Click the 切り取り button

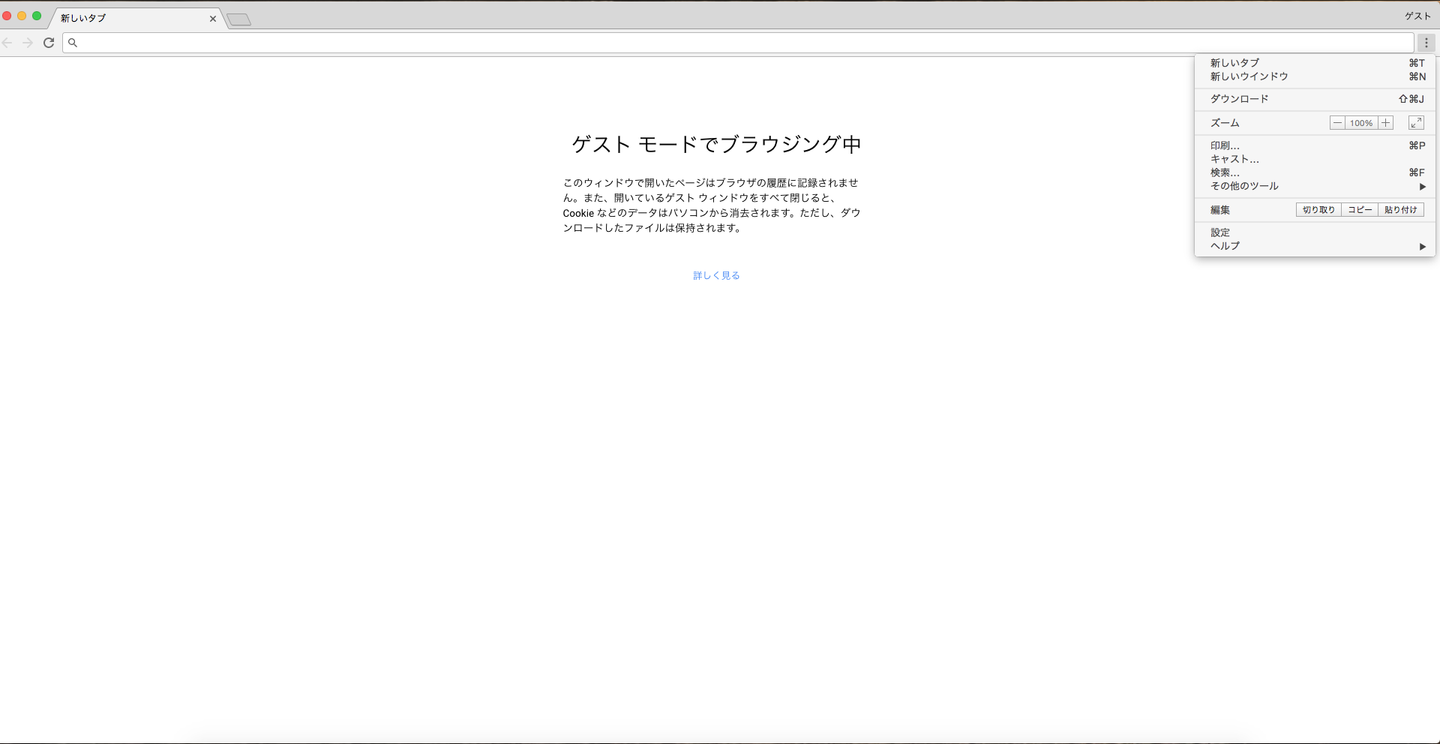1319,210
